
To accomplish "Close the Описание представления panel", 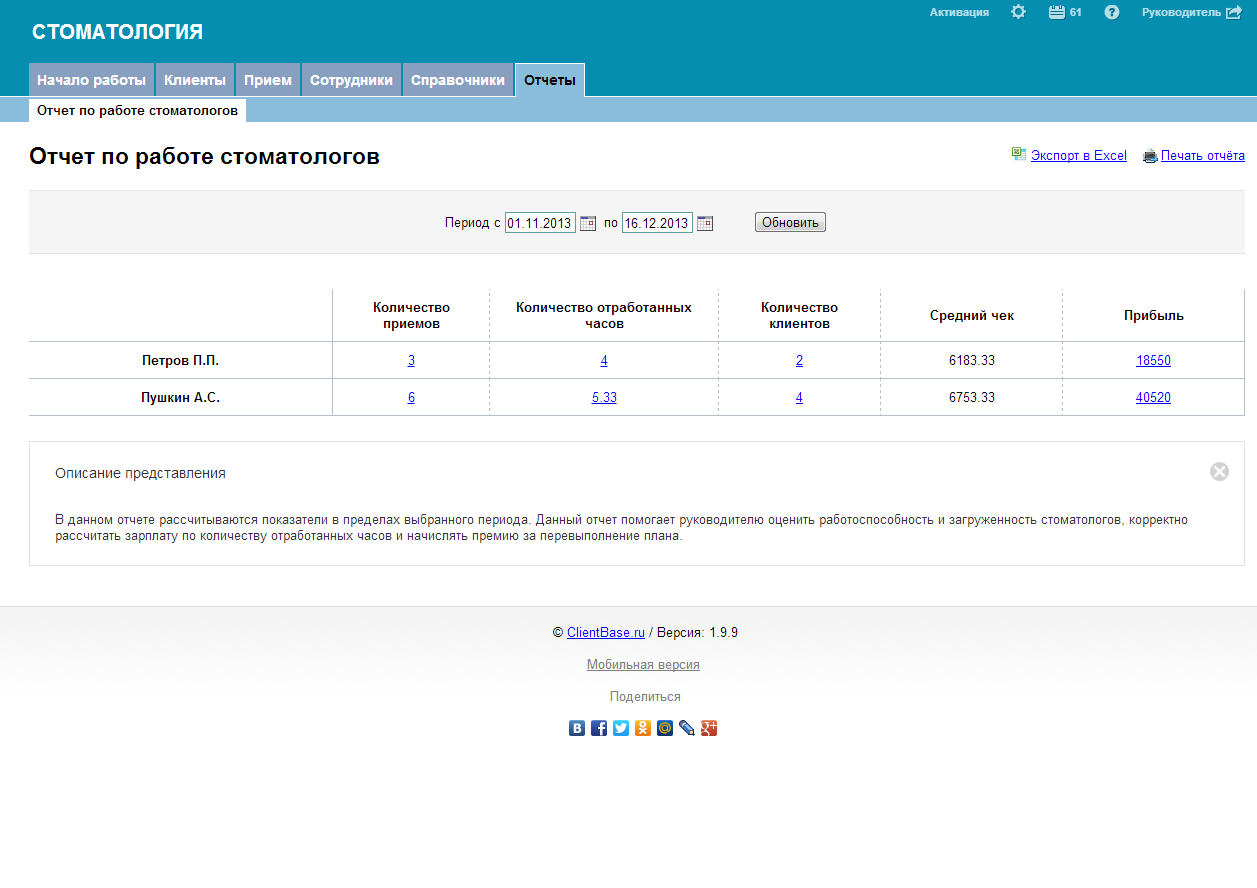I will 1219,472.
